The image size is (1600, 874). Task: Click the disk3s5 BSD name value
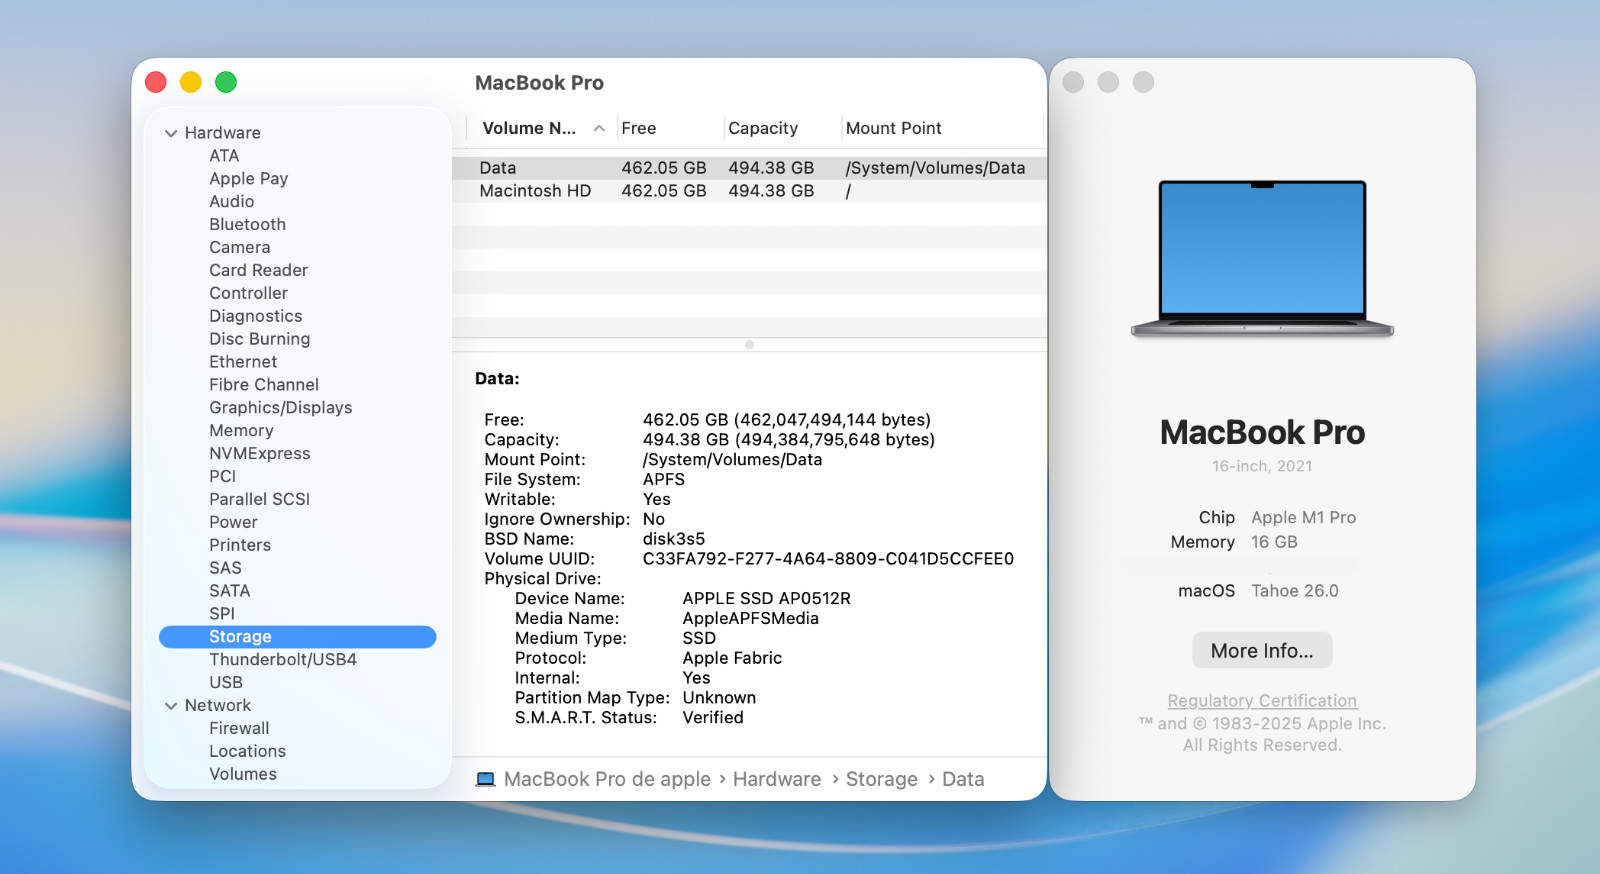click(x=673, y=539)
